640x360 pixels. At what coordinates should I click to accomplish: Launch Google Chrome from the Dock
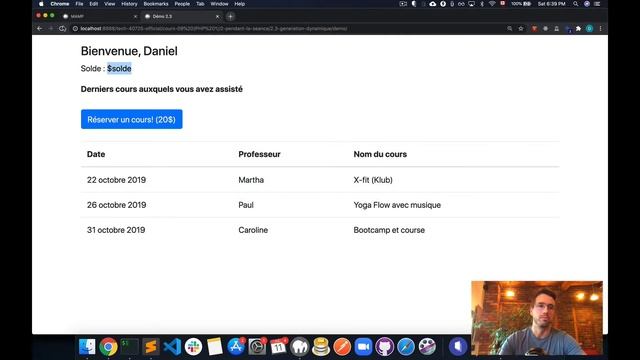tap(108, 347)
